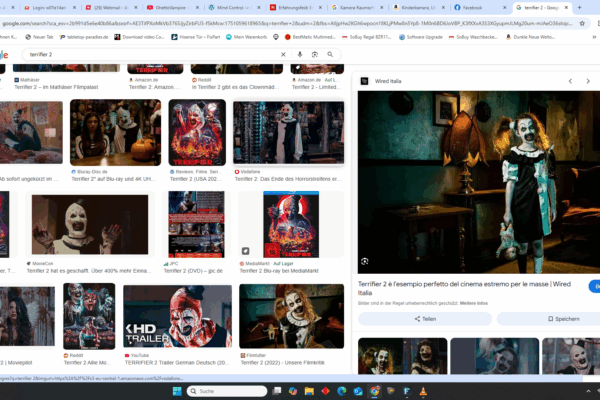600x400 pixels.
Task: Select the Reddit 'Terrifier 2 Alle Mo...' thumbnail
Action: [x=89, y=316]
